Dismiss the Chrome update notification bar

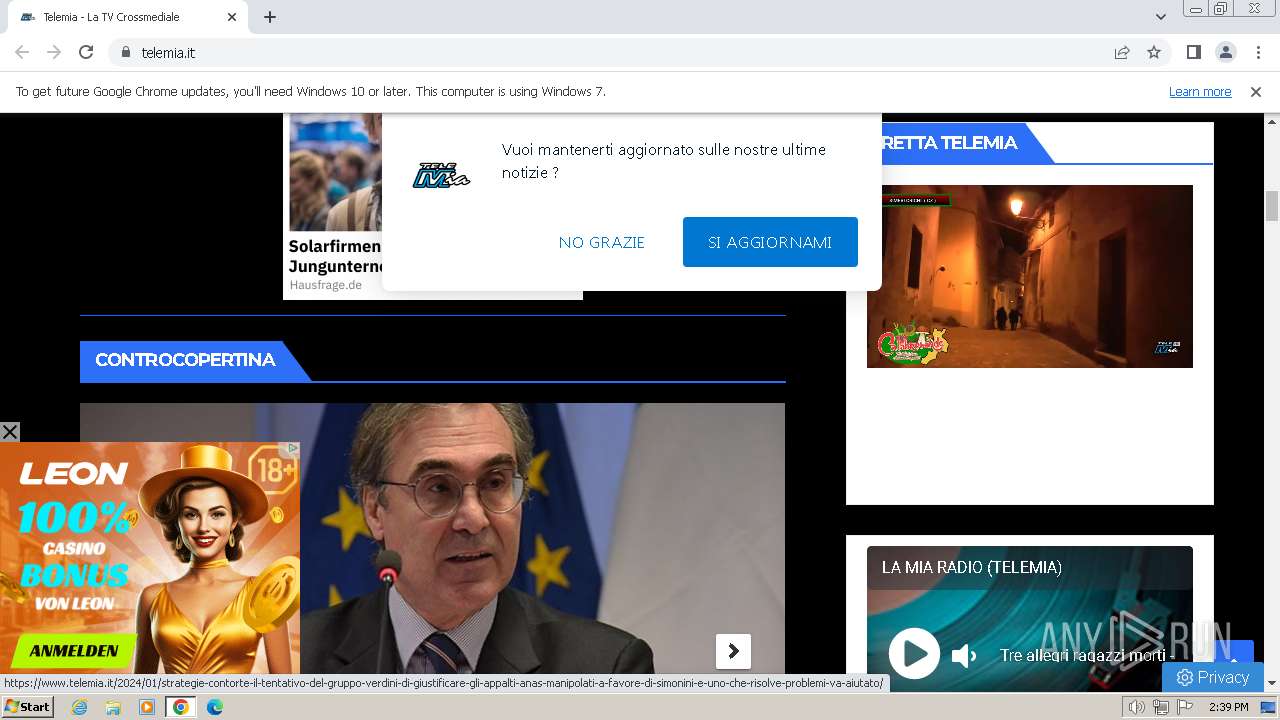tap(1256, 92)
